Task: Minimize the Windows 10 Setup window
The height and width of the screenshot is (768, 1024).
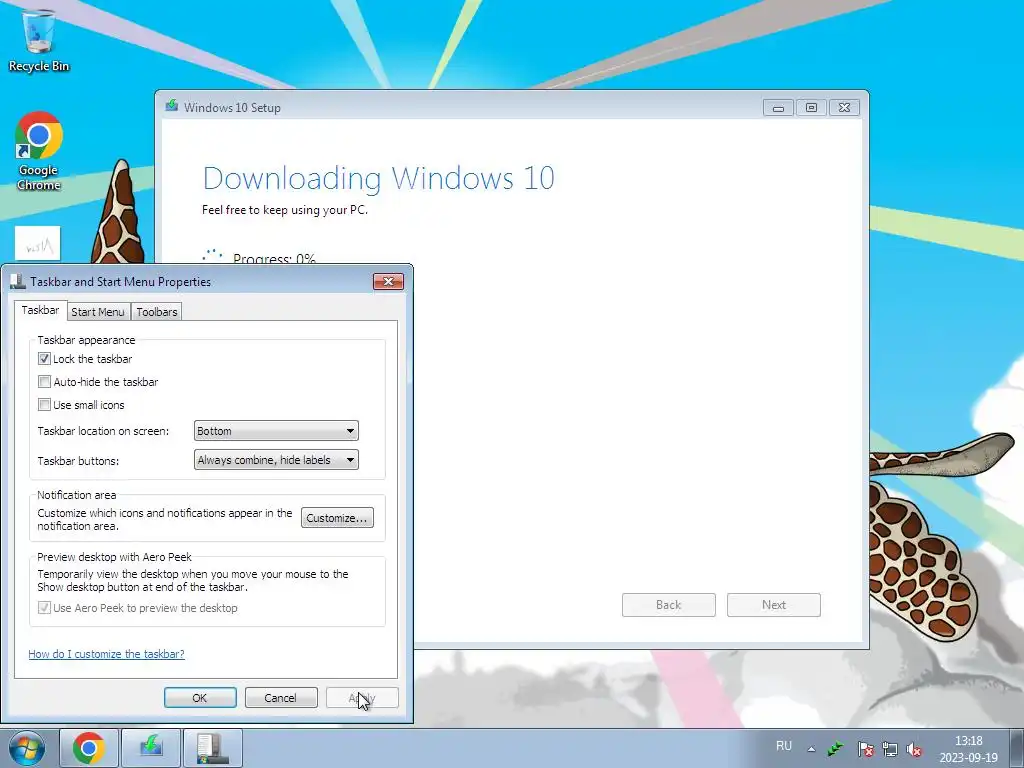Action: coord(778,108)
